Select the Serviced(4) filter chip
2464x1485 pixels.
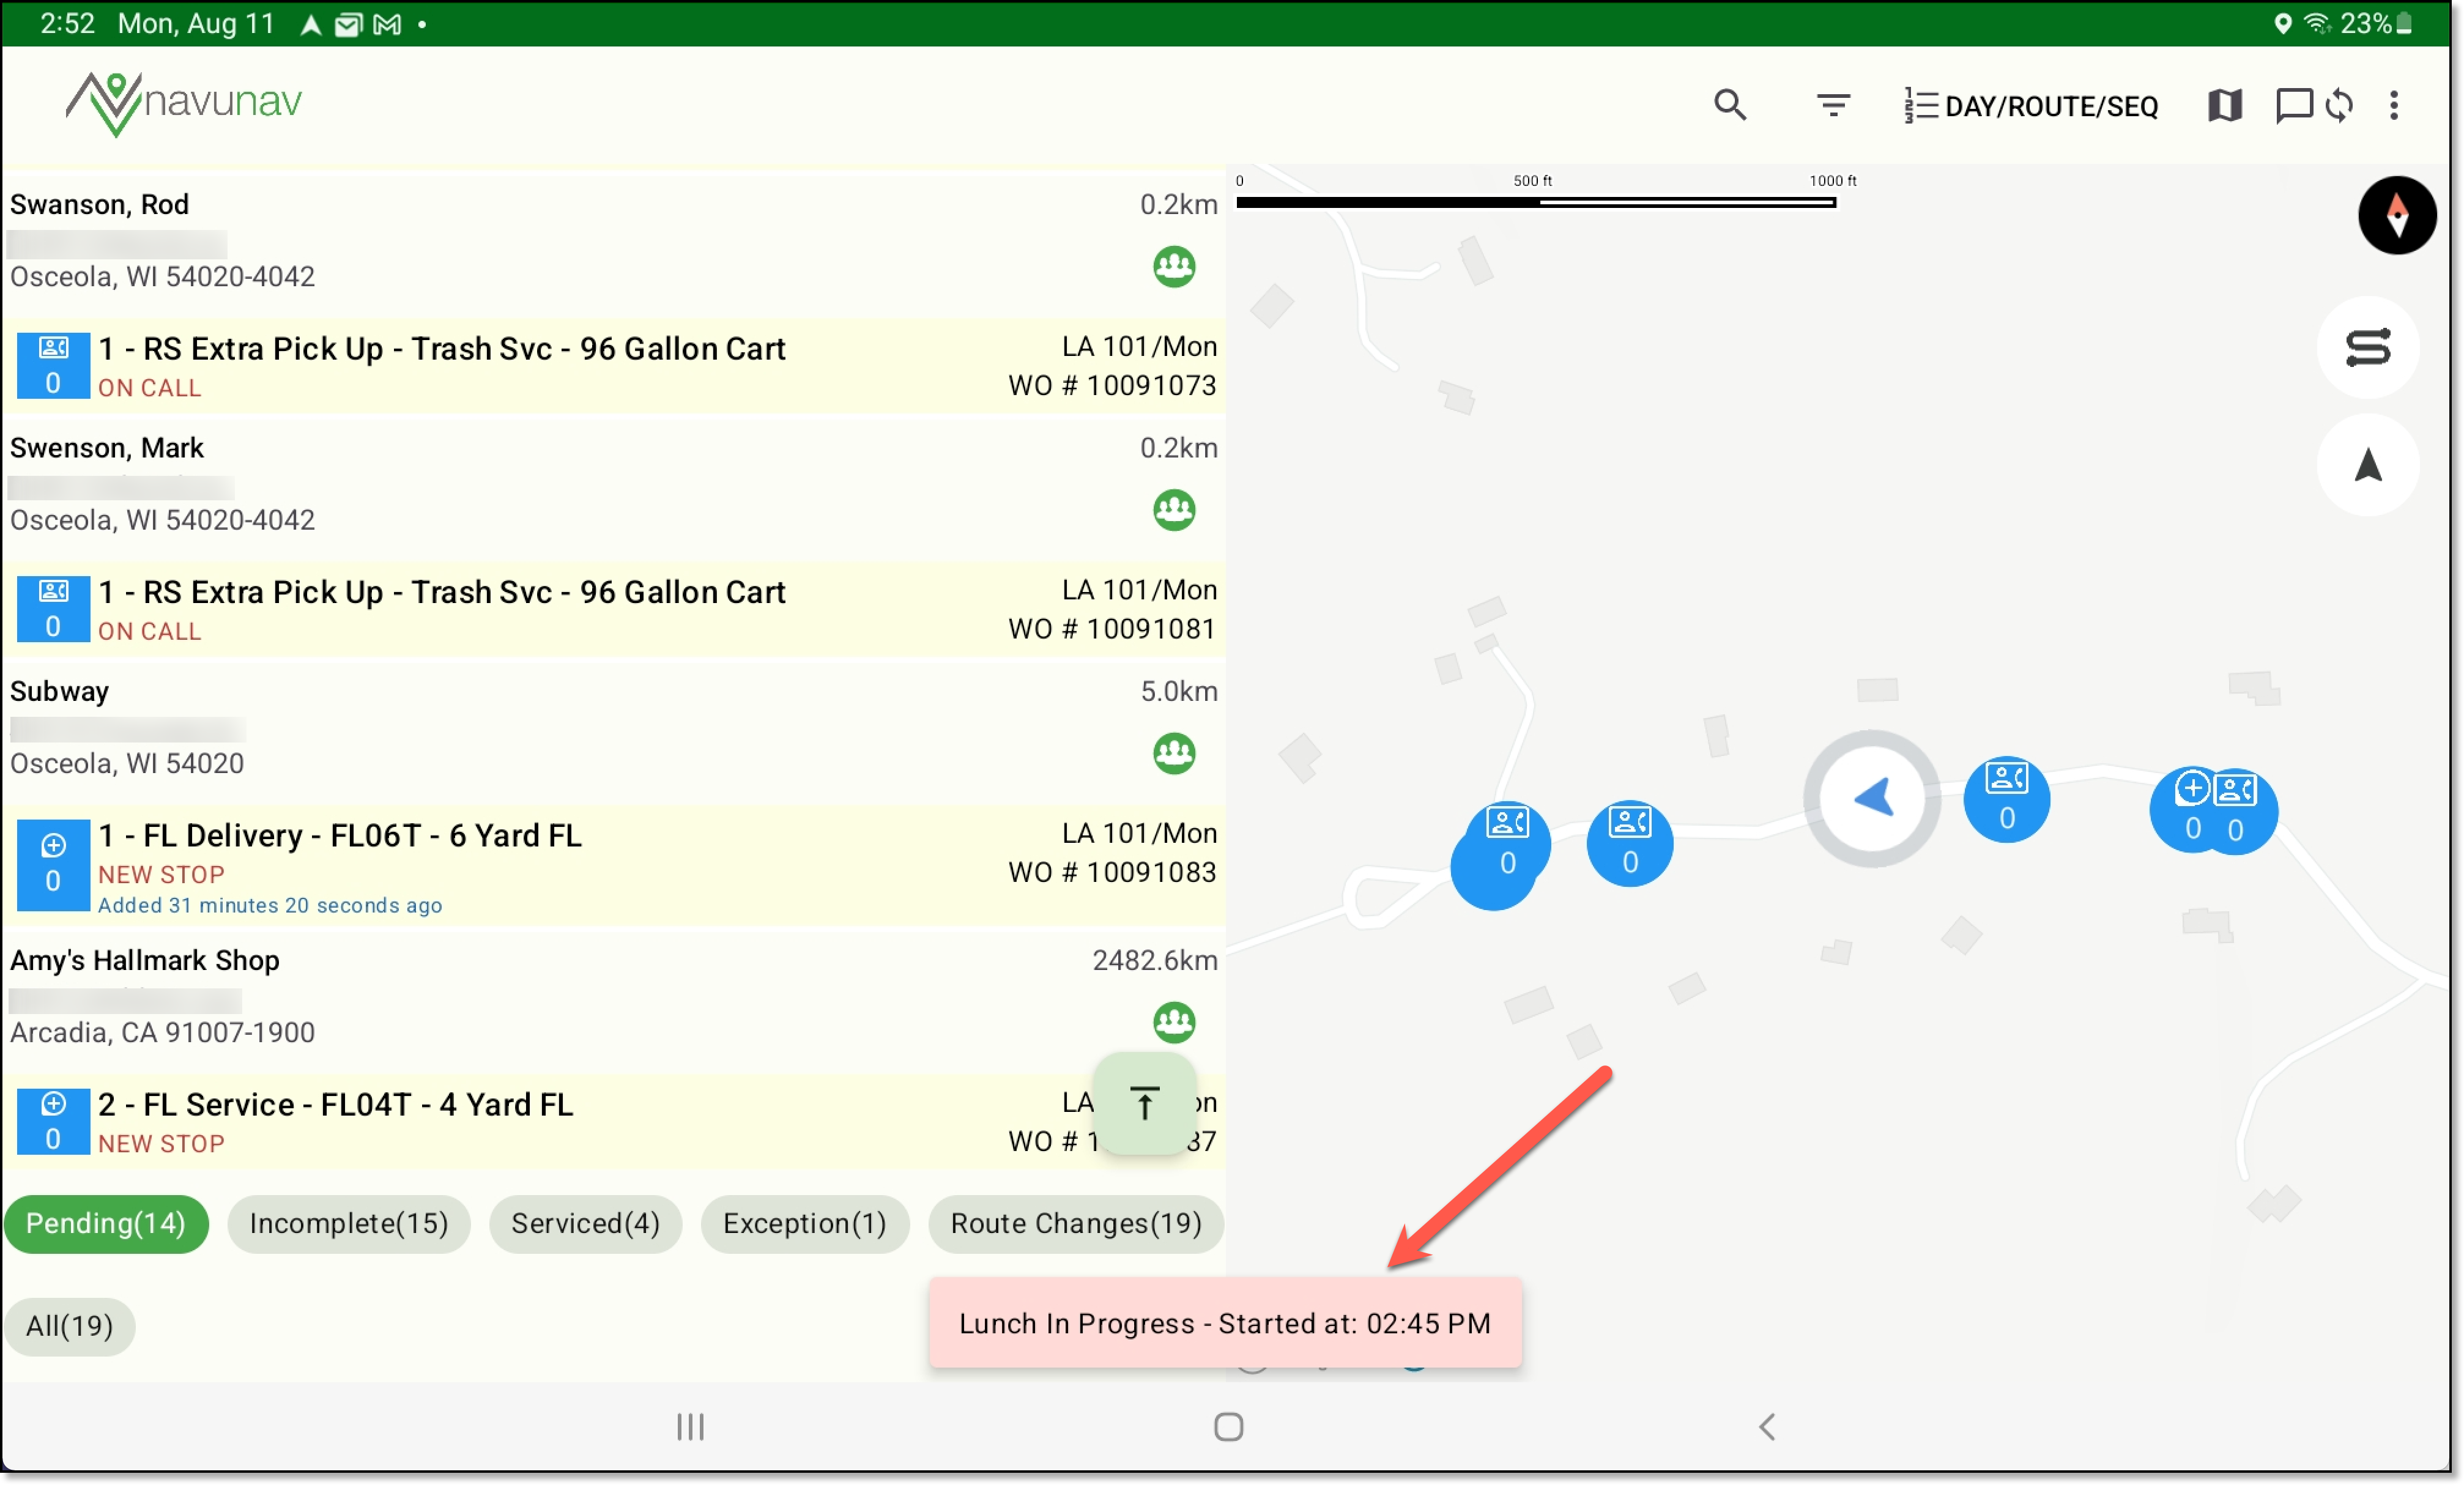click(585, 1223)
